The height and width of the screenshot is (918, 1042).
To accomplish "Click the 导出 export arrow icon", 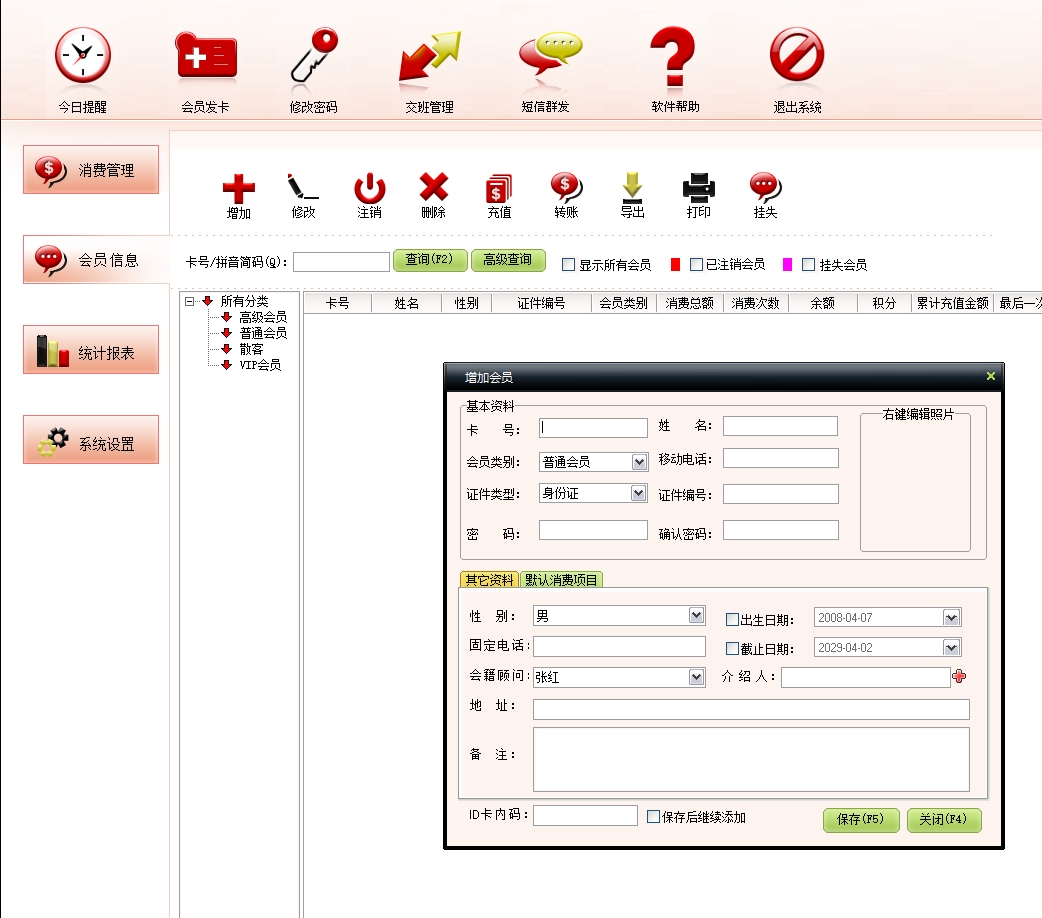I will coord(632,190).
